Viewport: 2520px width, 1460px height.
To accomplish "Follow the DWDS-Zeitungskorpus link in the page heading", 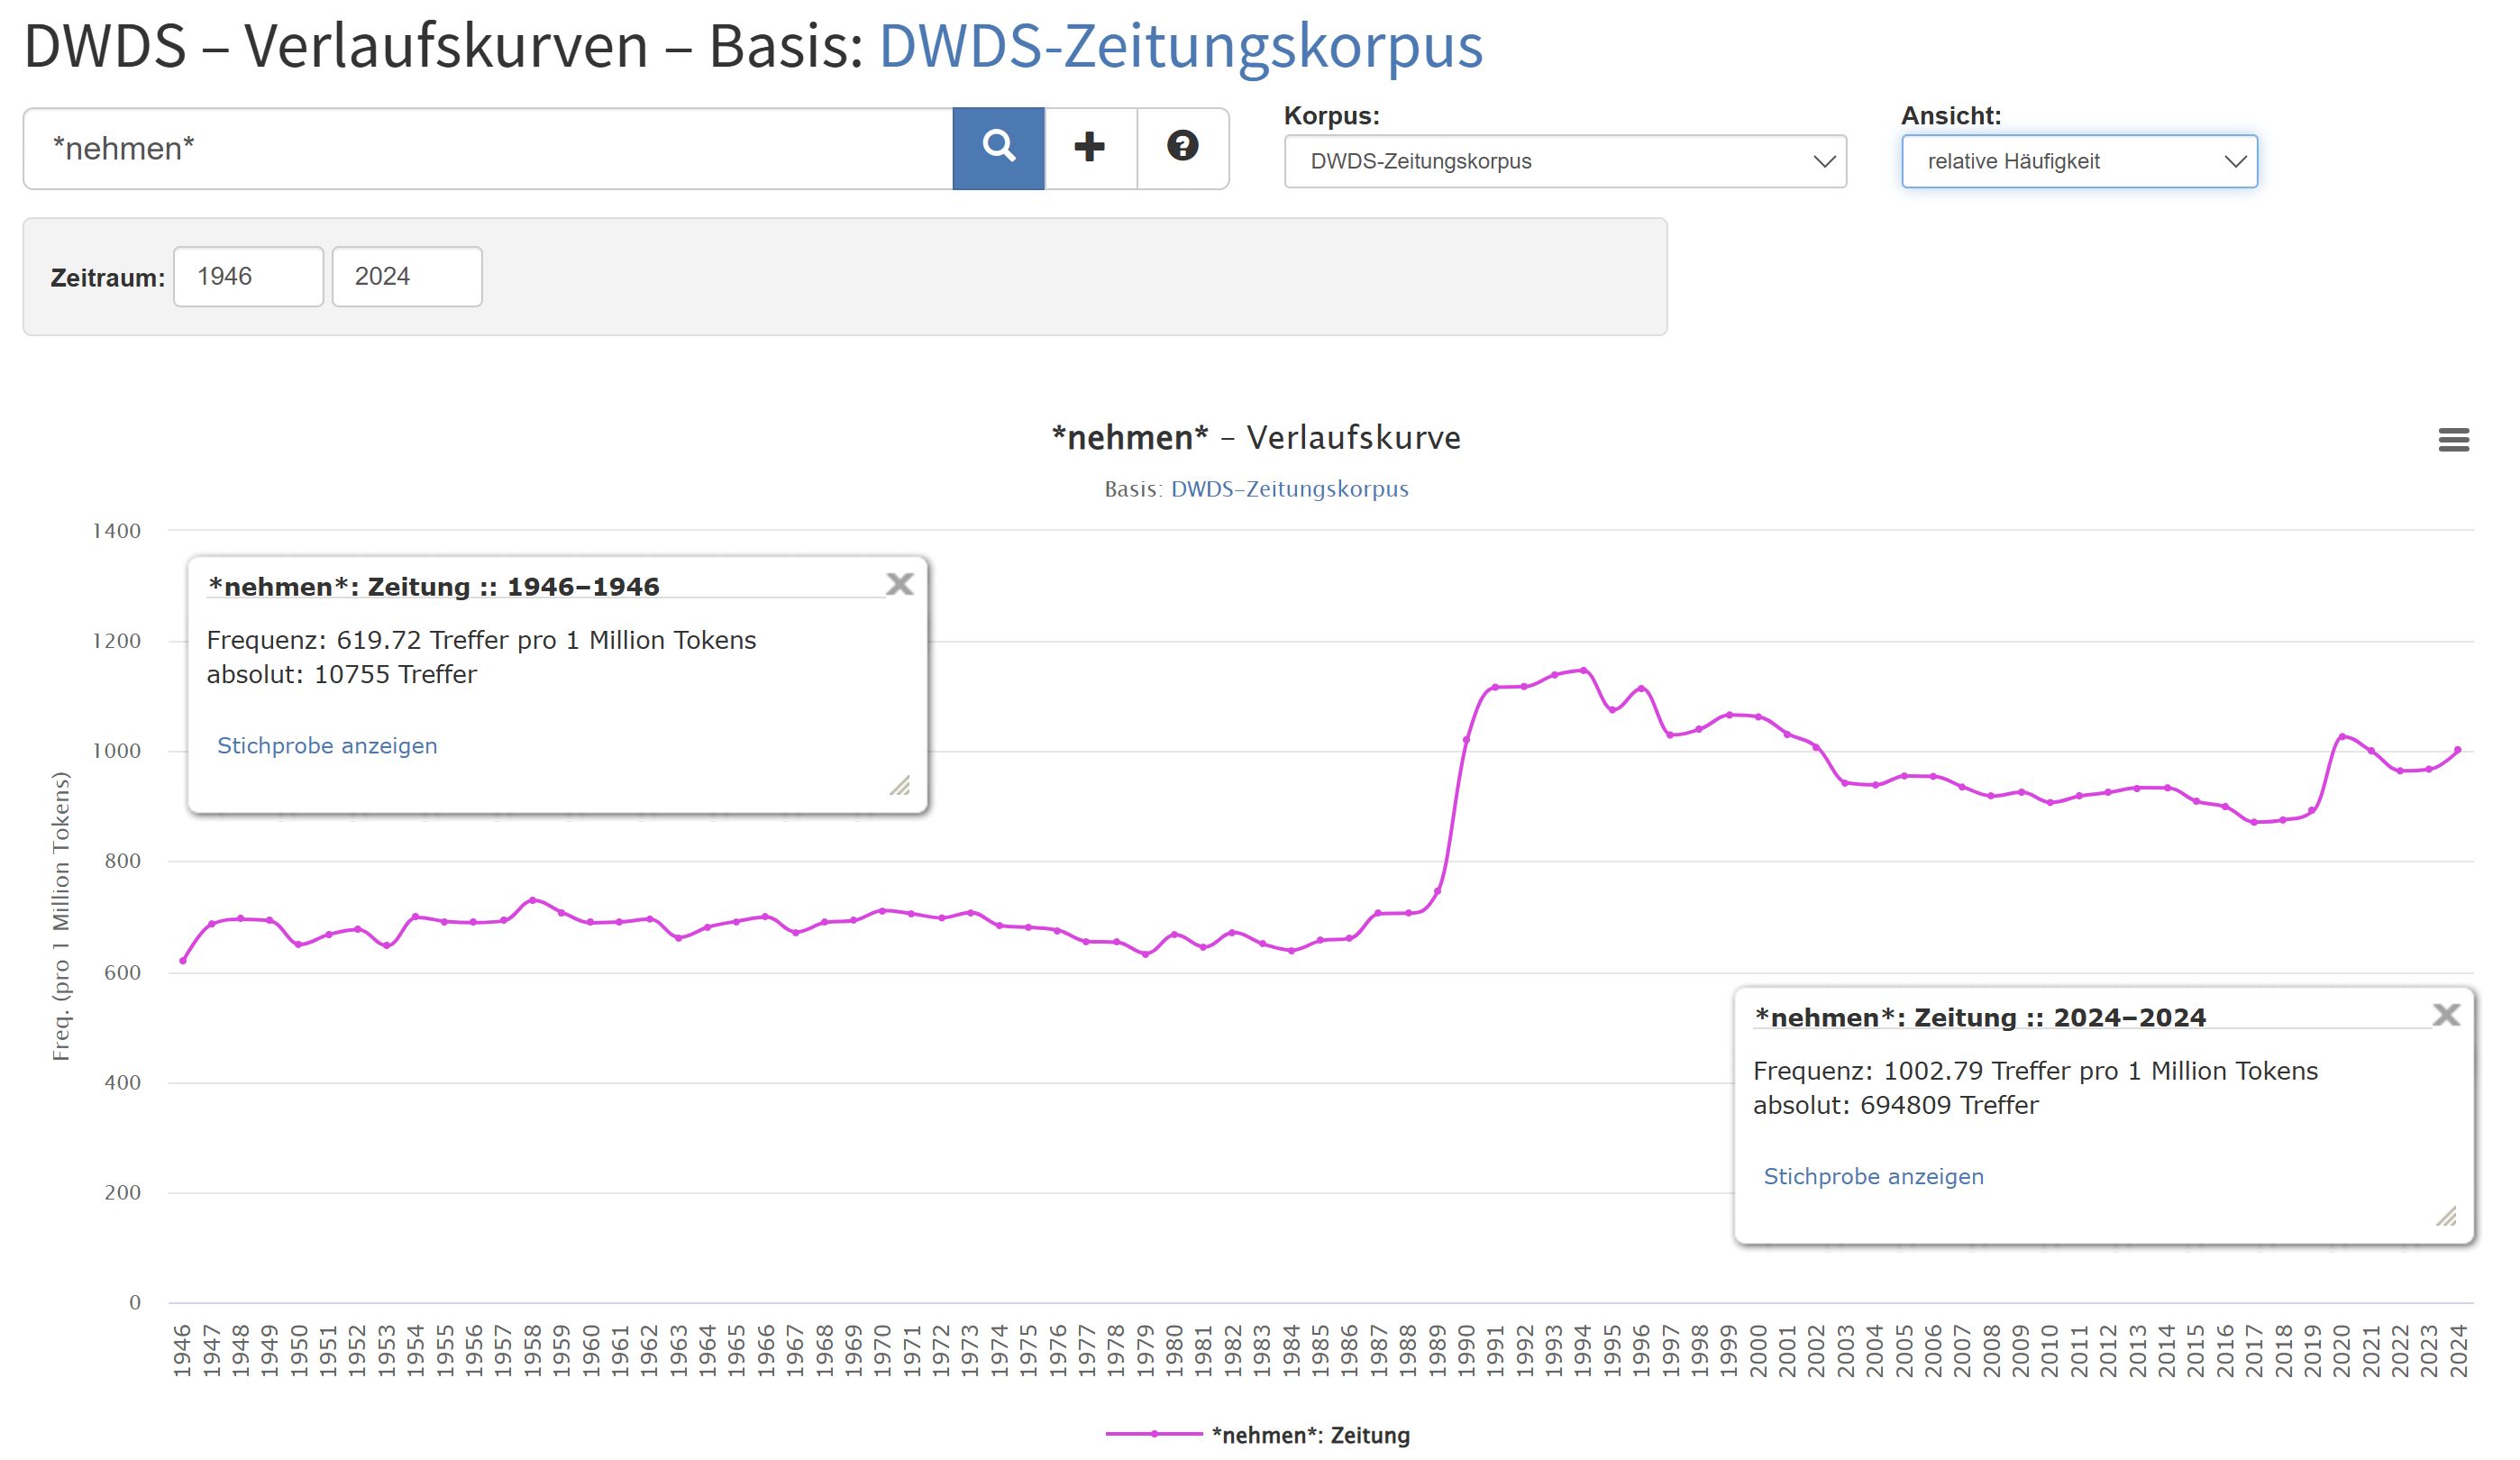I will tap(1180, 46).
